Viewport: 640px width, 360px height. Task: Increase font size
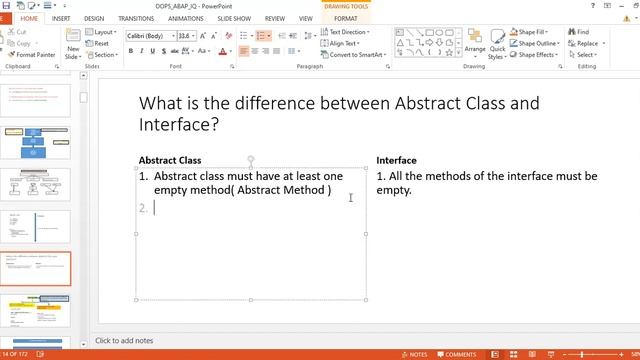point(203,36)
